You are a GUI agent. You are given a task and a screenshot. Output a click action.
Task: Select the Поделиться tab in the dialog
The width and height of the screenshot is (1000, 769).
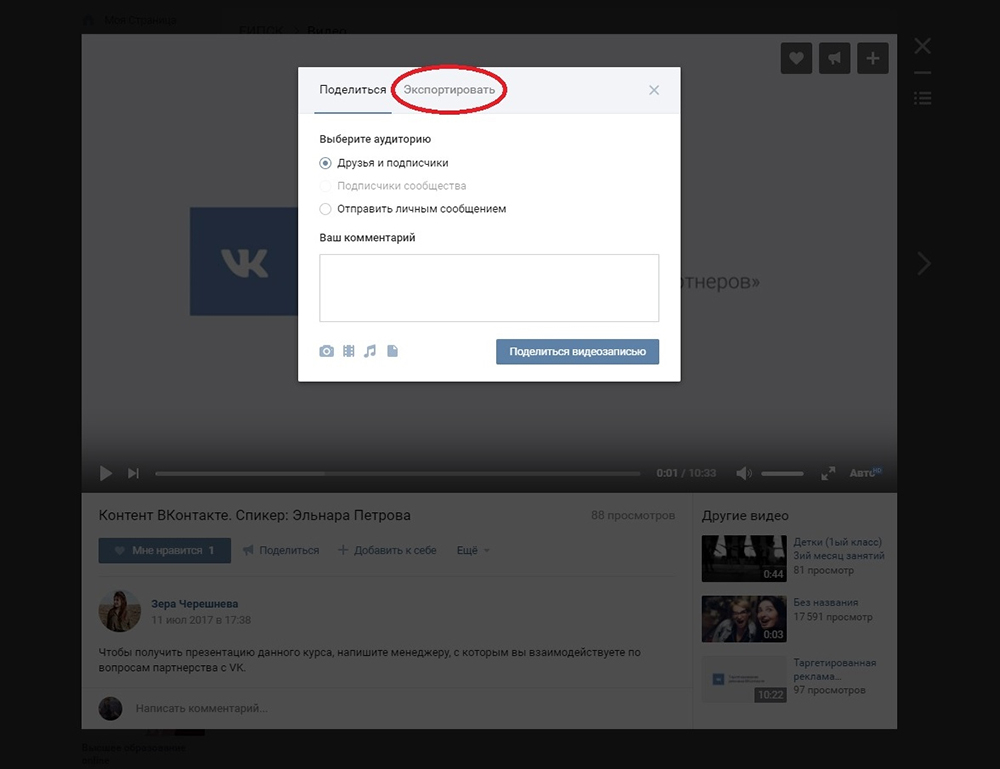click(353, 90)
